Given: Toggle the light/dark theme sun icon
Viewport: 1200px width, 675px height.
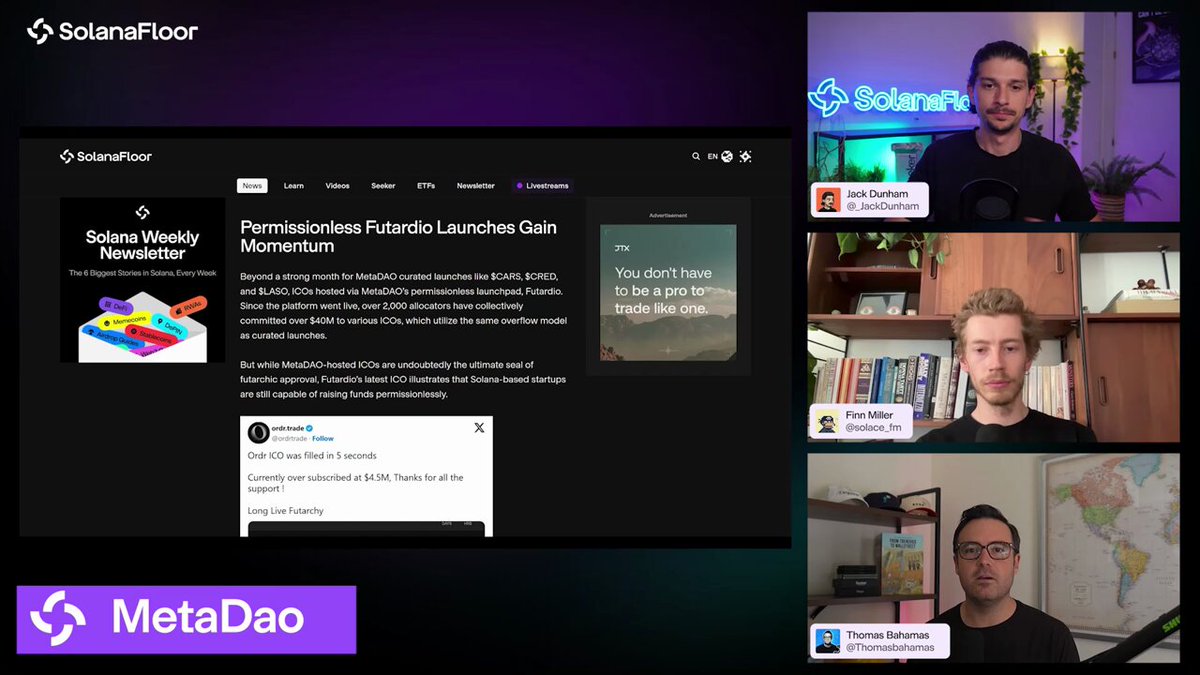Looking at the screenshot, I should pyautogui.click(x=745, y=157).
